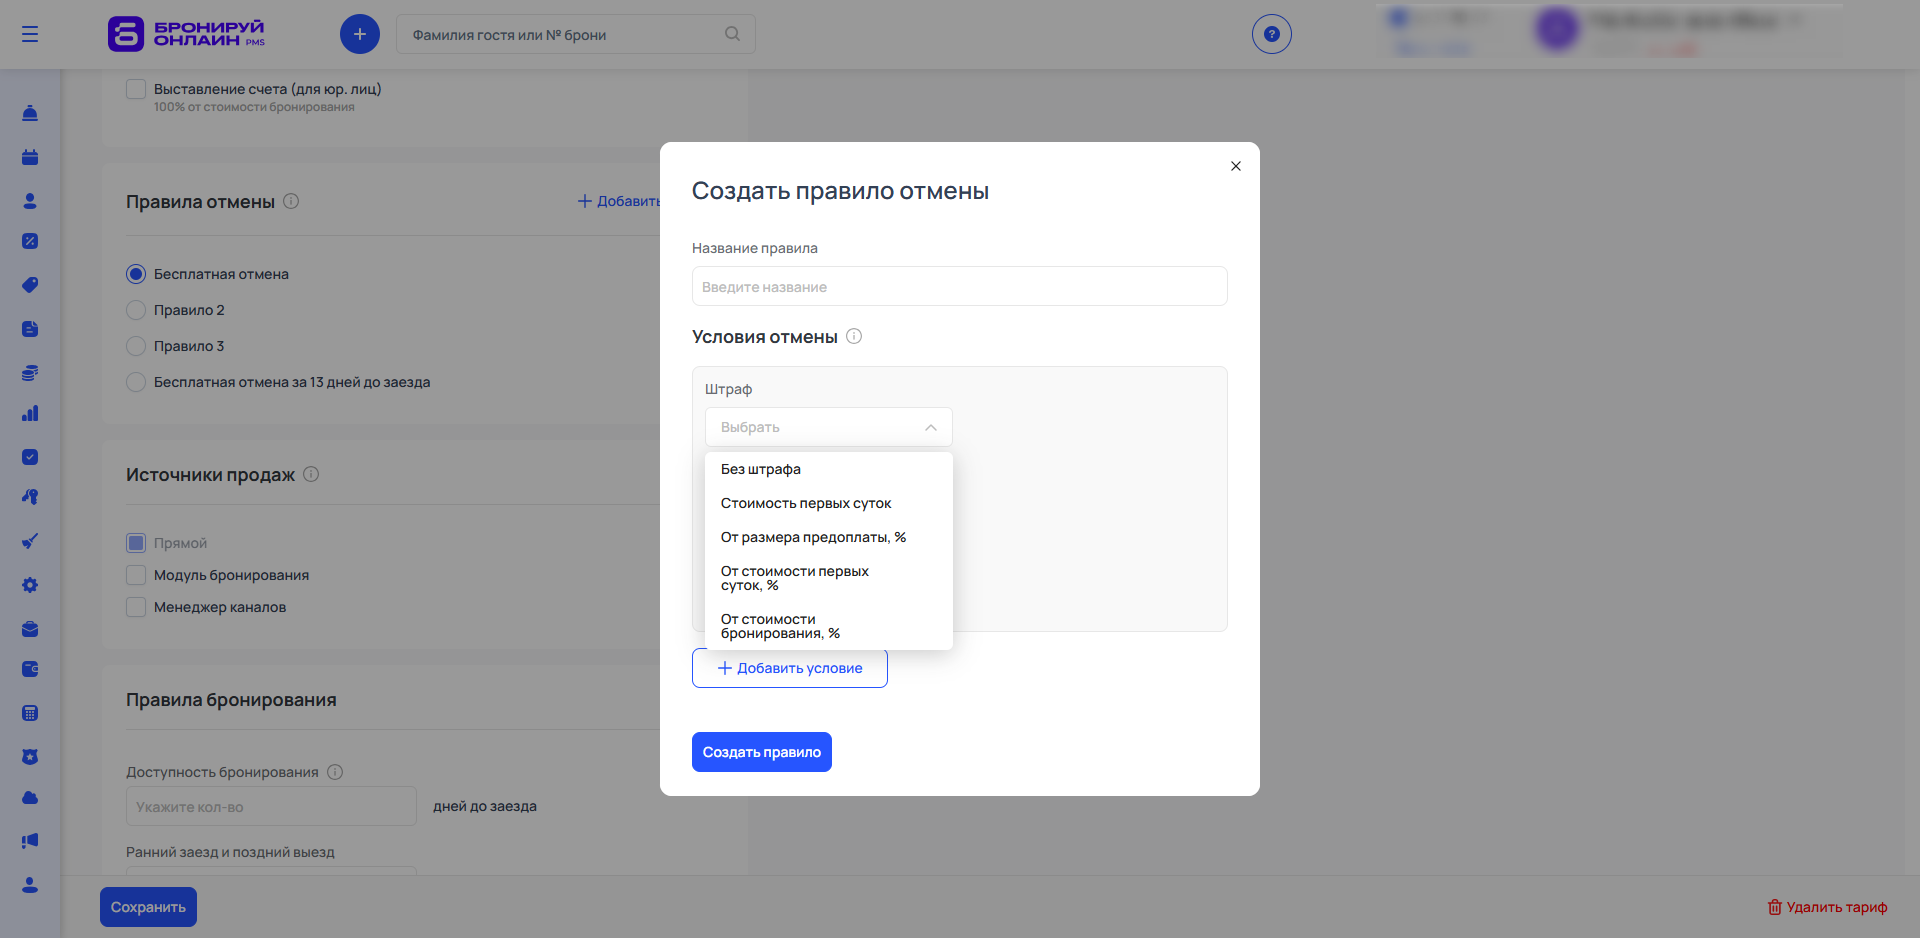Check Выставление счета (для юр. лиц)
Viewport: 1920px width, 938px height.
(x=136, y=89)
